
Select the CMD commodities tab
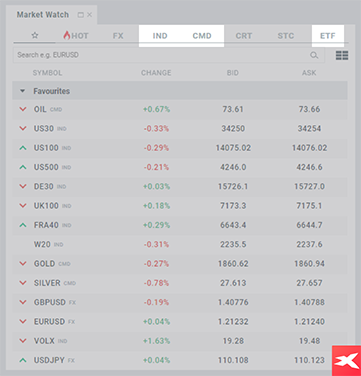202,36
